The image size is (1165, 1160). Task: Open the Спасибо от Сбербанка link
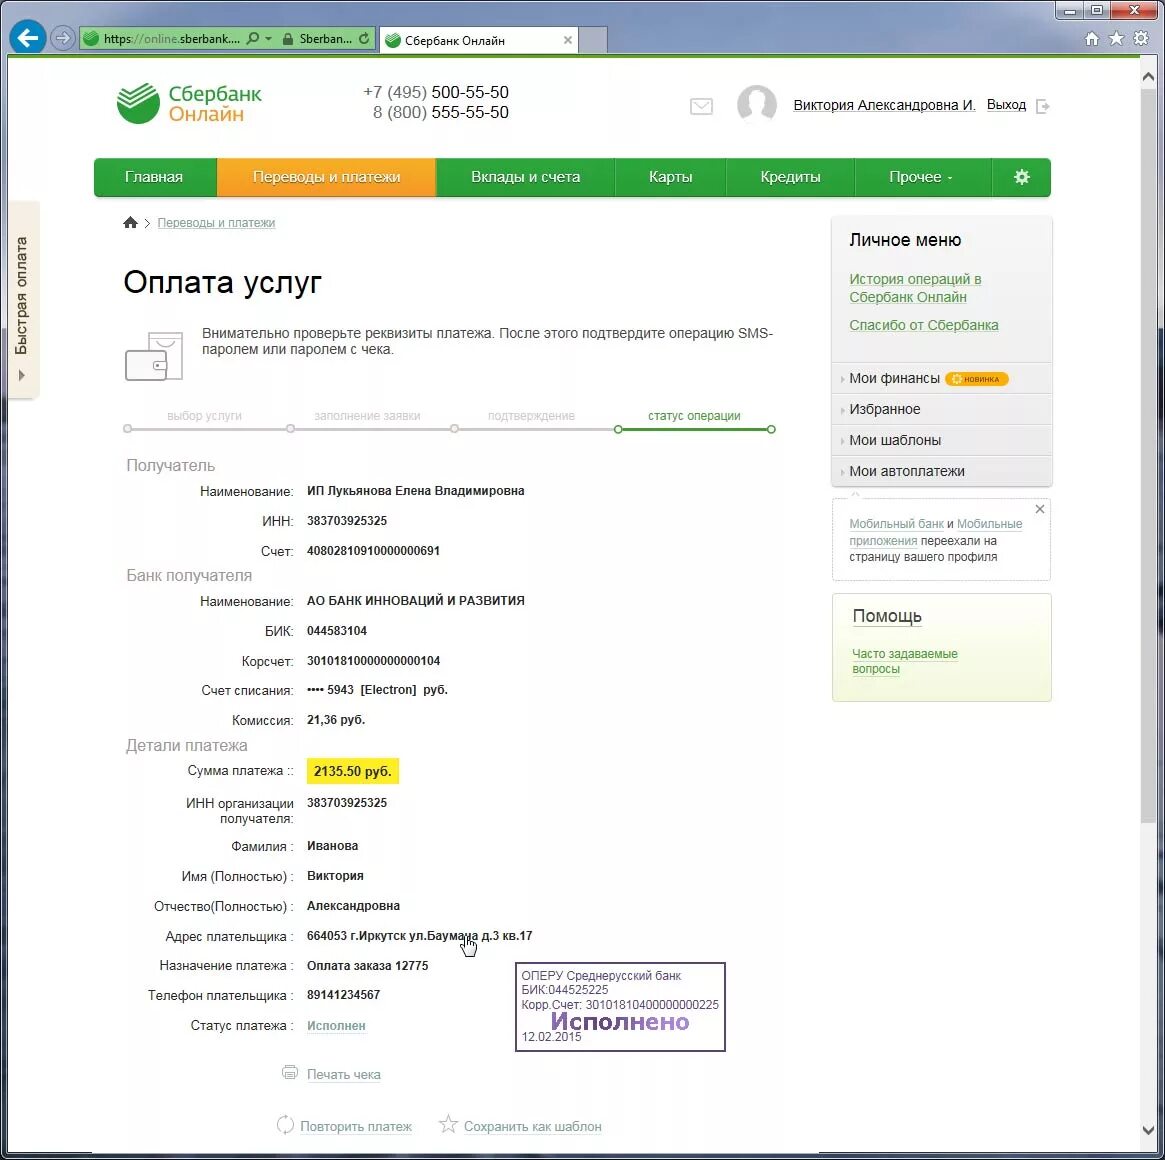924,325
